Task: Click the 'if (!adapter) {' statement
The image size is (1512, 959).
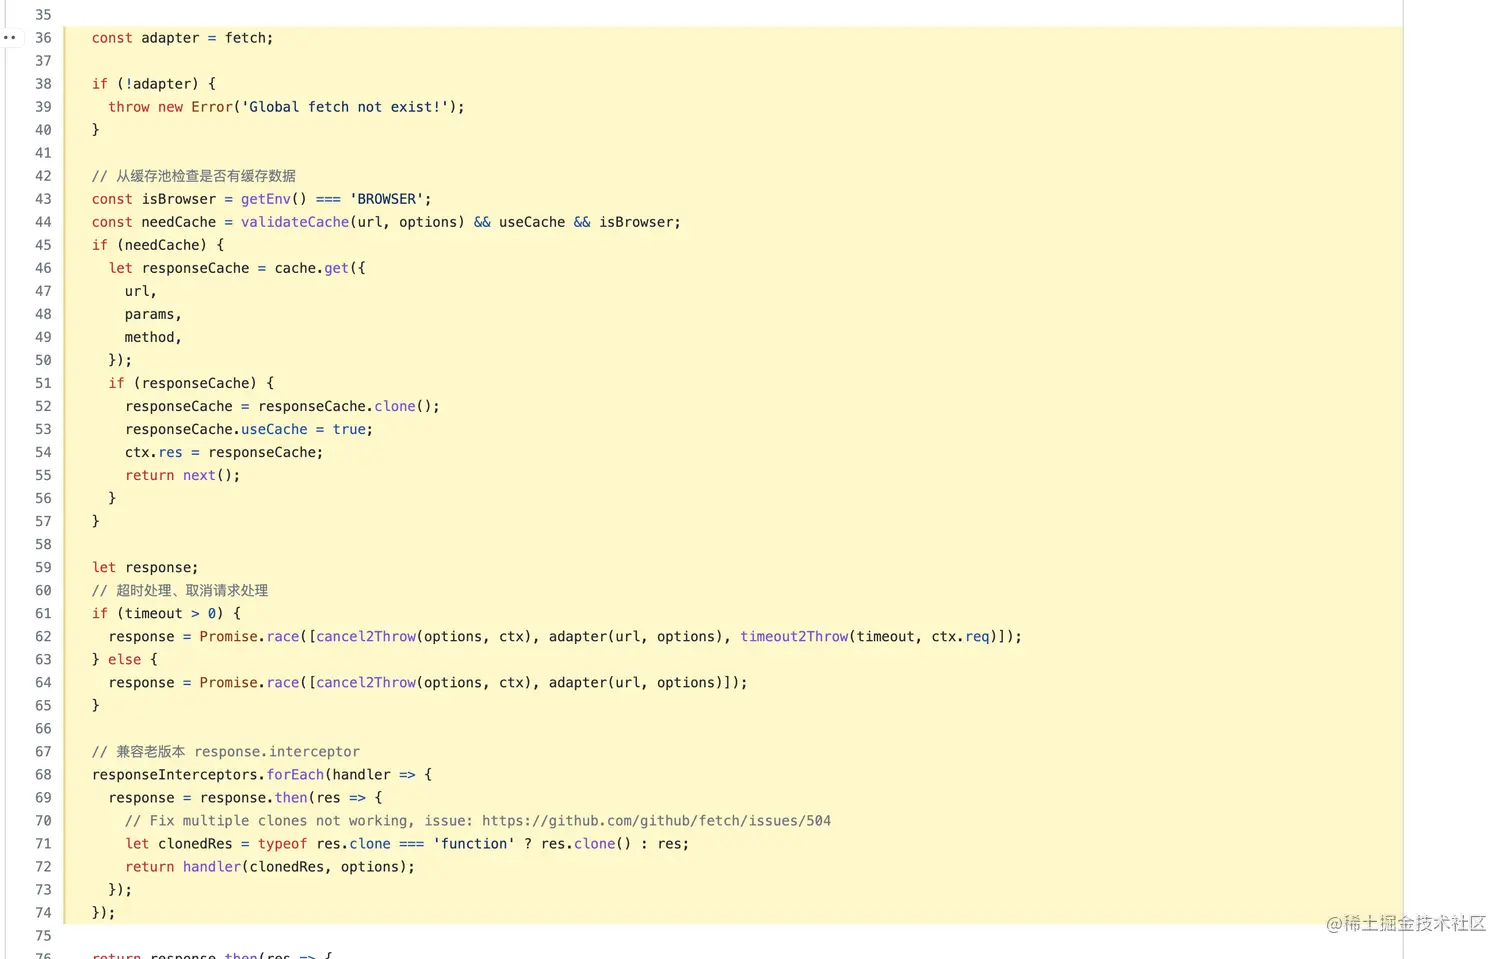Action: [154, 84]
